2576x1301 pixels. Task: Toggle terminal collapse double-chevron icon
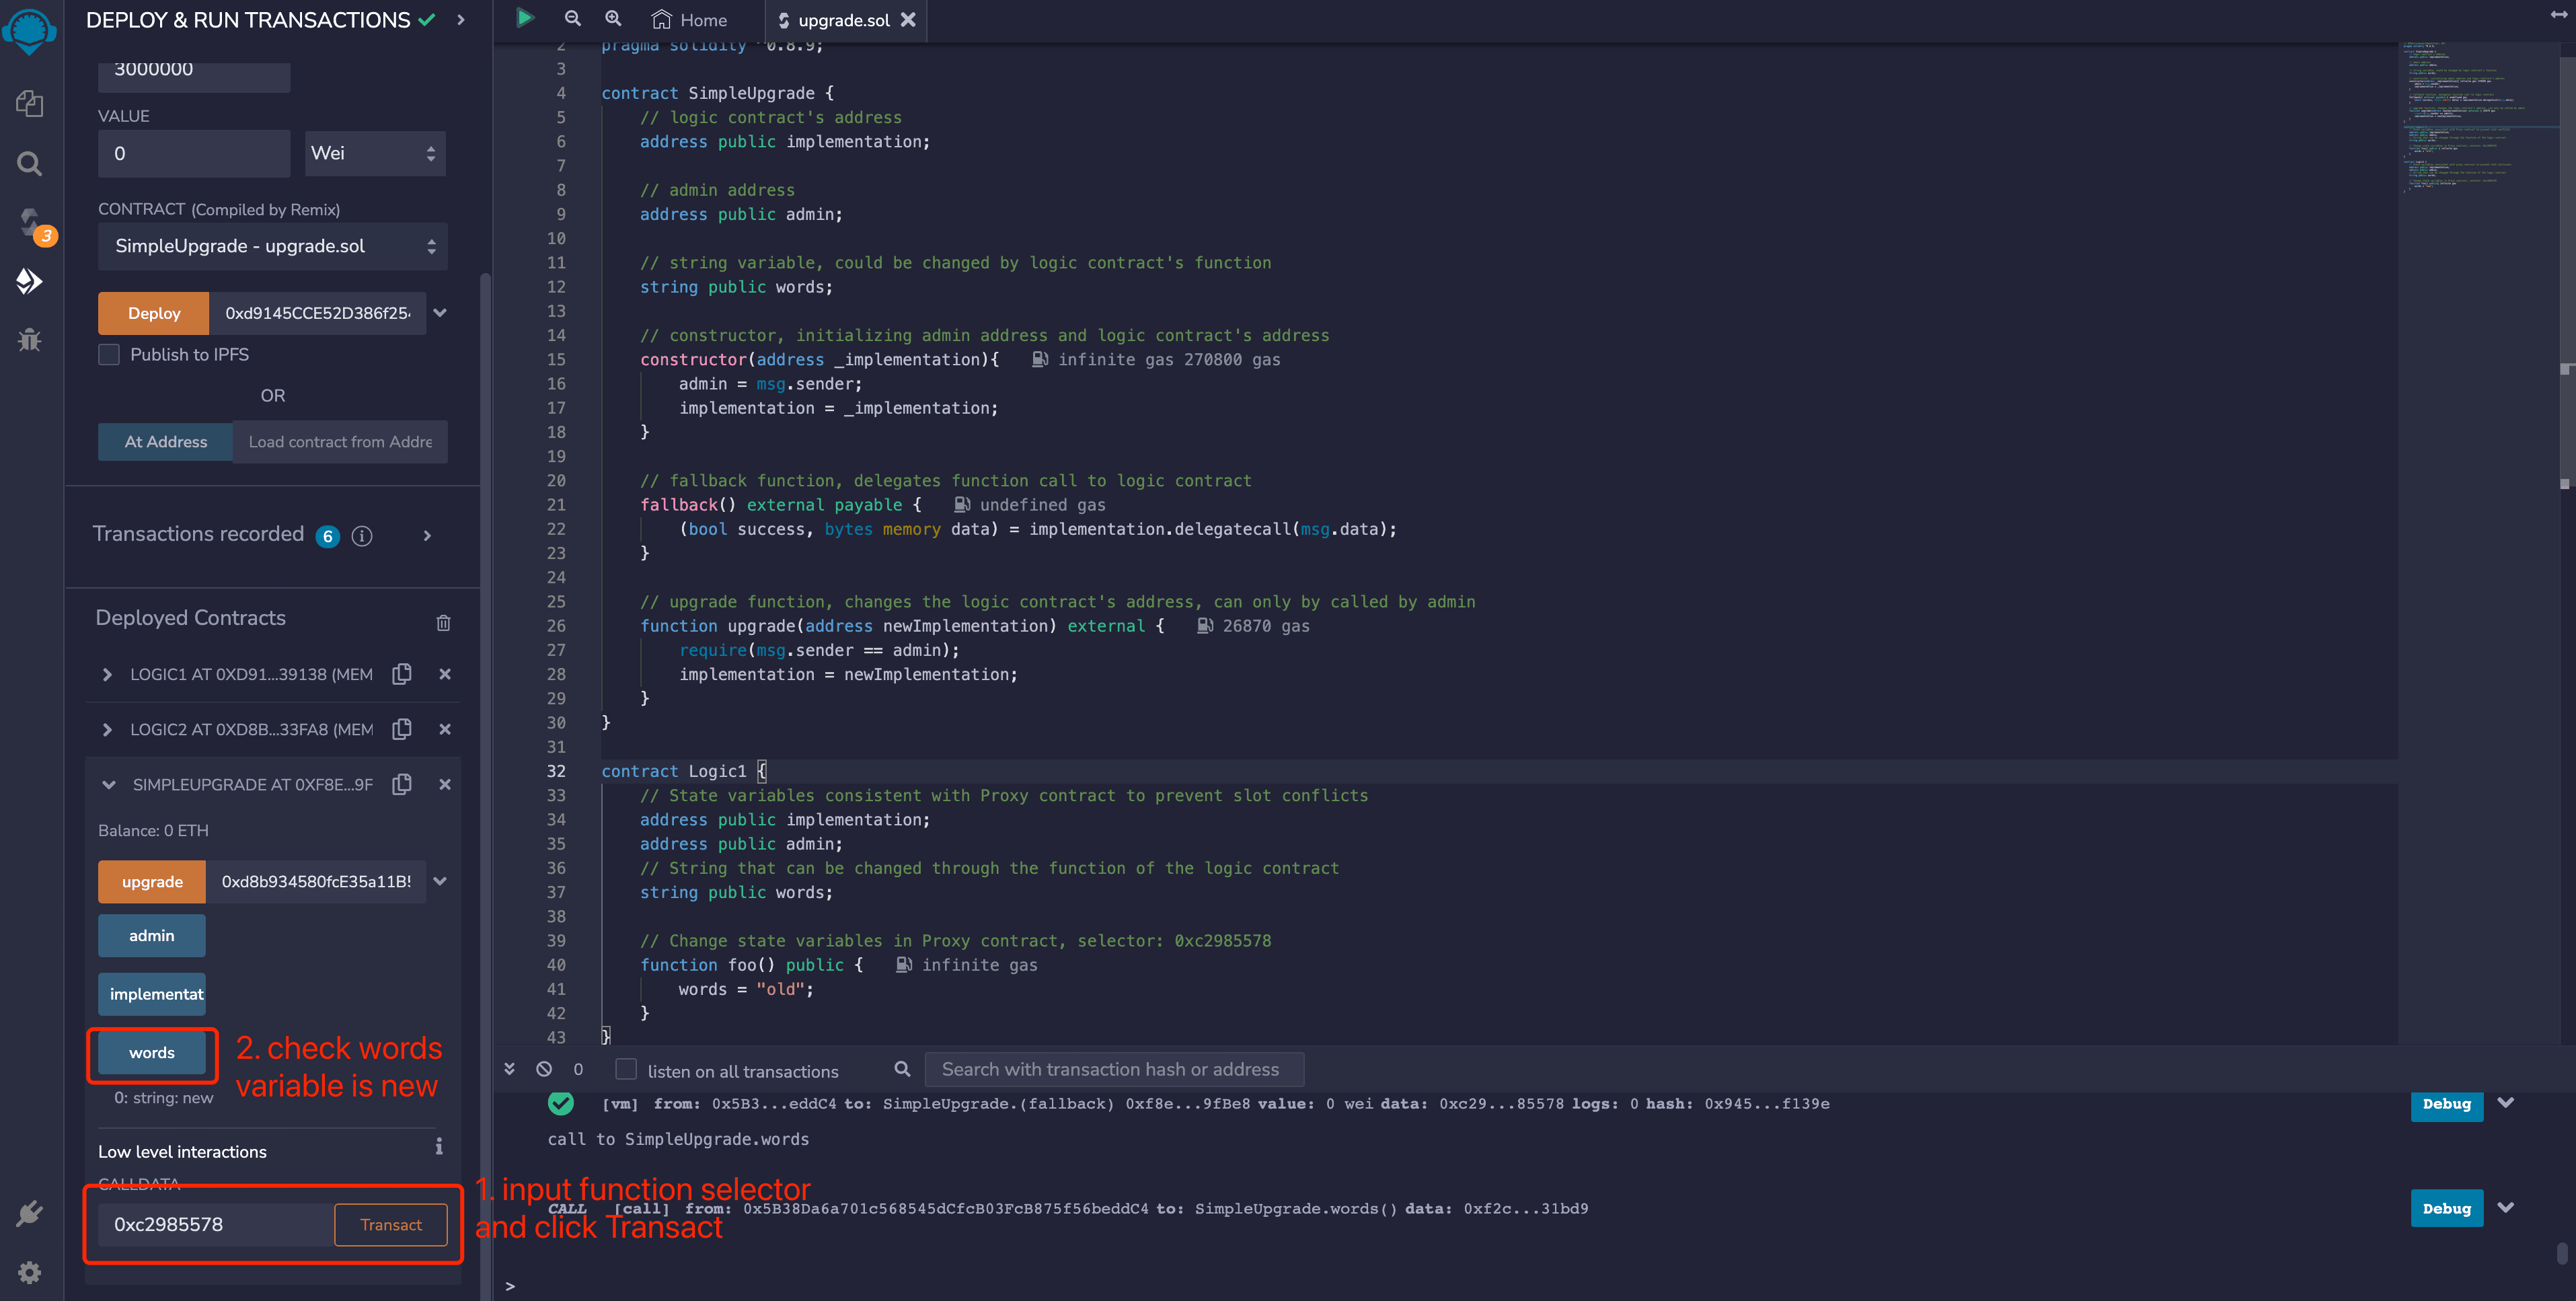(509, 1069)
